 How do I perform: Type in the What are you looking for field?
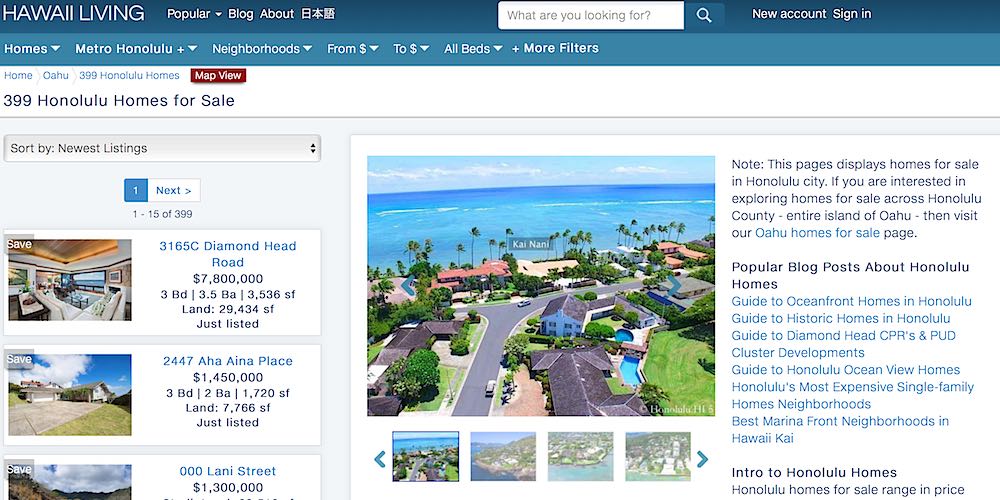(x=590, y=15)
